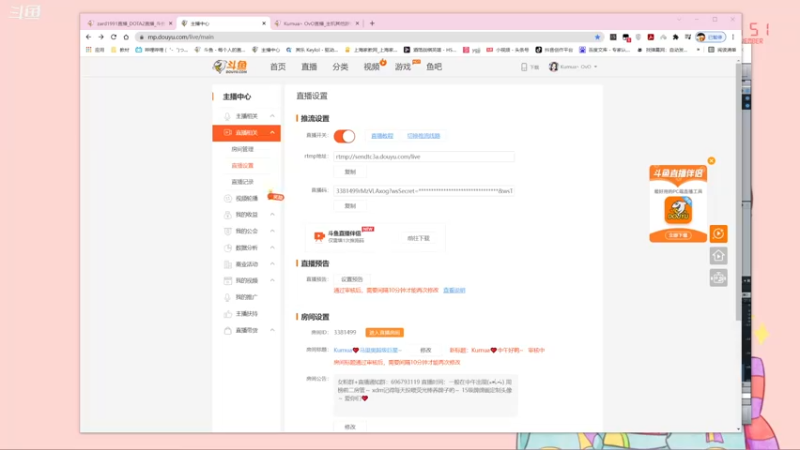Image resolution: width=800 pixels, height=450 pixels.
Task: Select 房间管理 in sidebar submenu
Action: (242, 149)
